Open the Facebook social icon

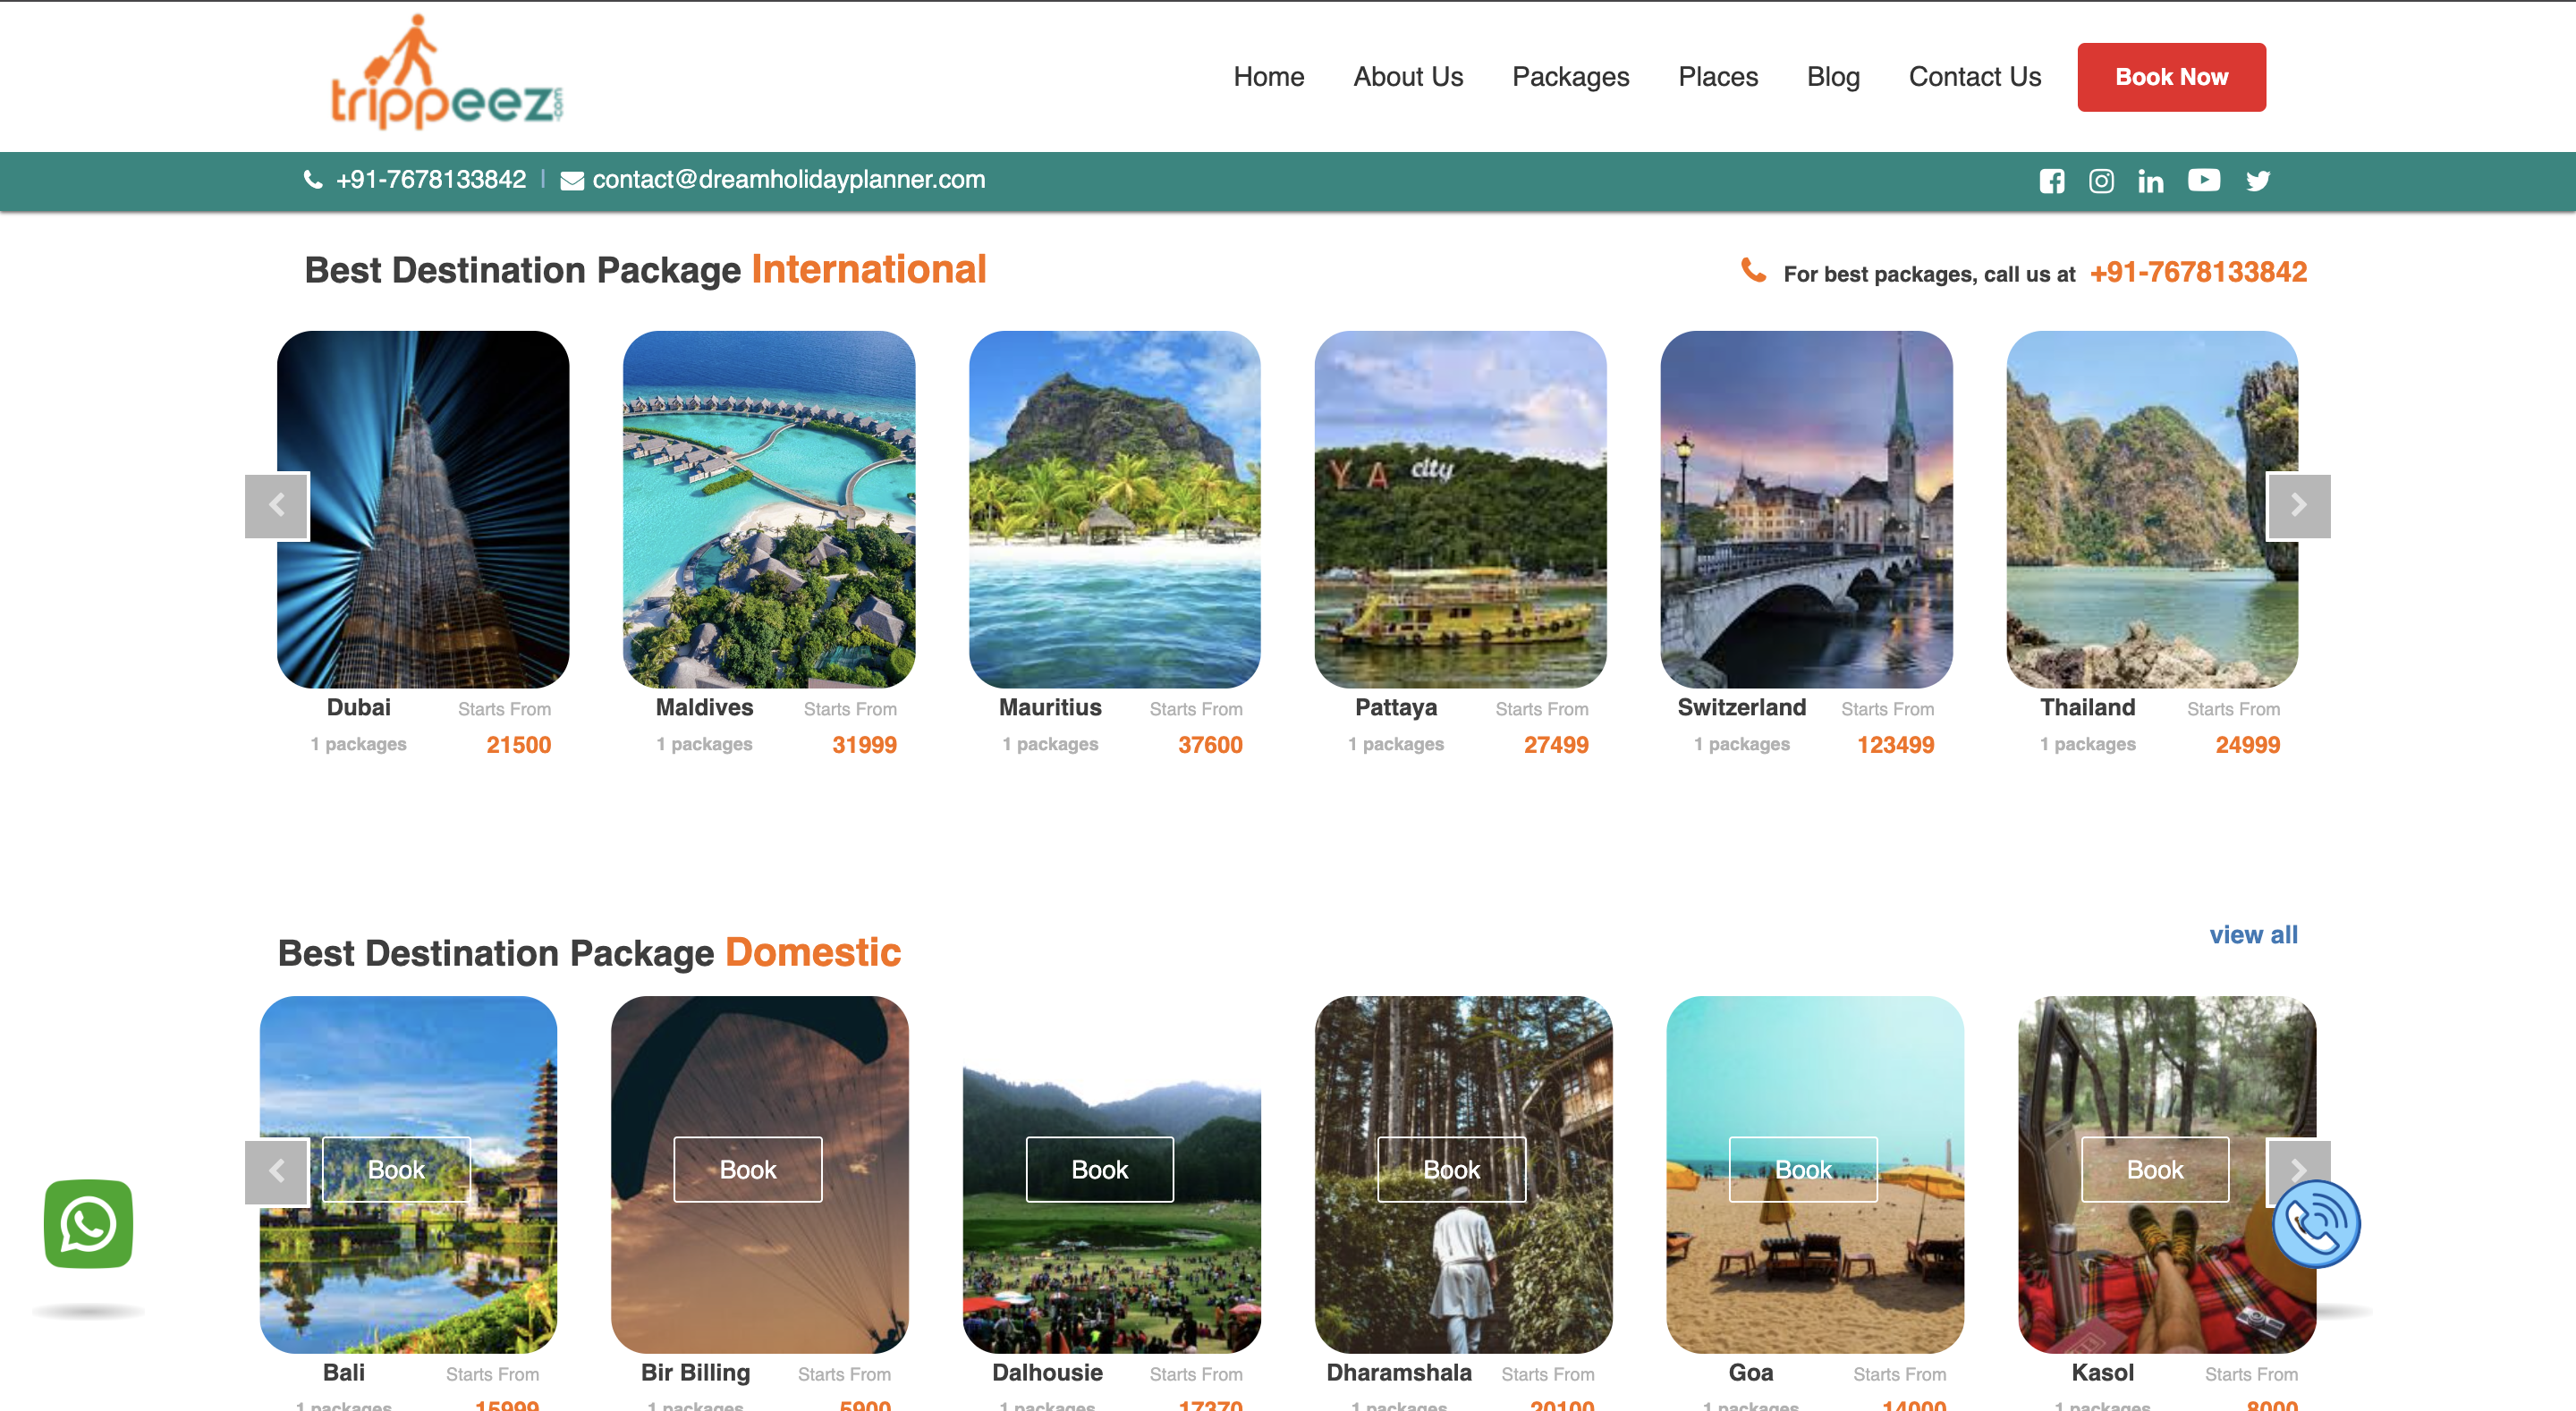click(2051, 181)
